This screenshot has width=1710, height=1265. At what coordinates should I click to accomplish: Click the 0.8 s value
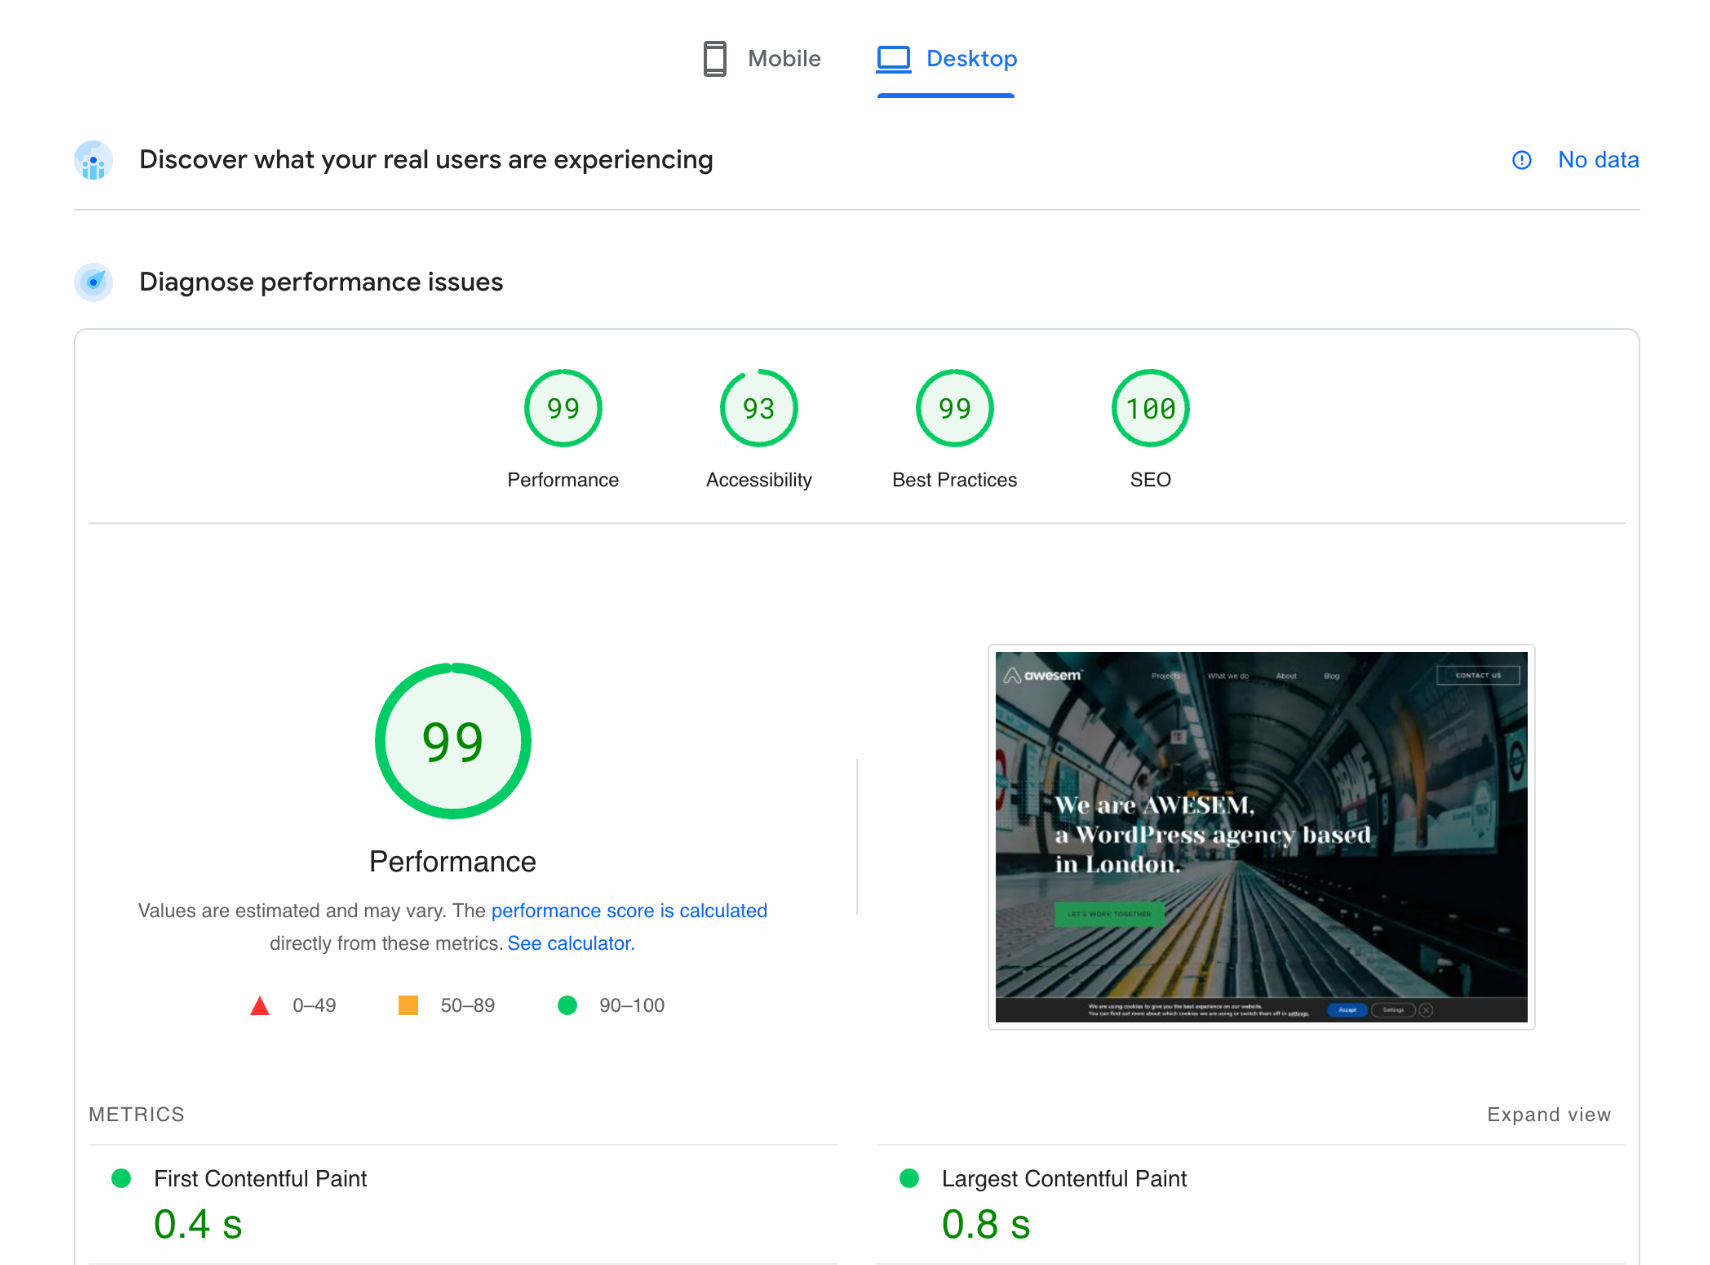pos(986,1224)
